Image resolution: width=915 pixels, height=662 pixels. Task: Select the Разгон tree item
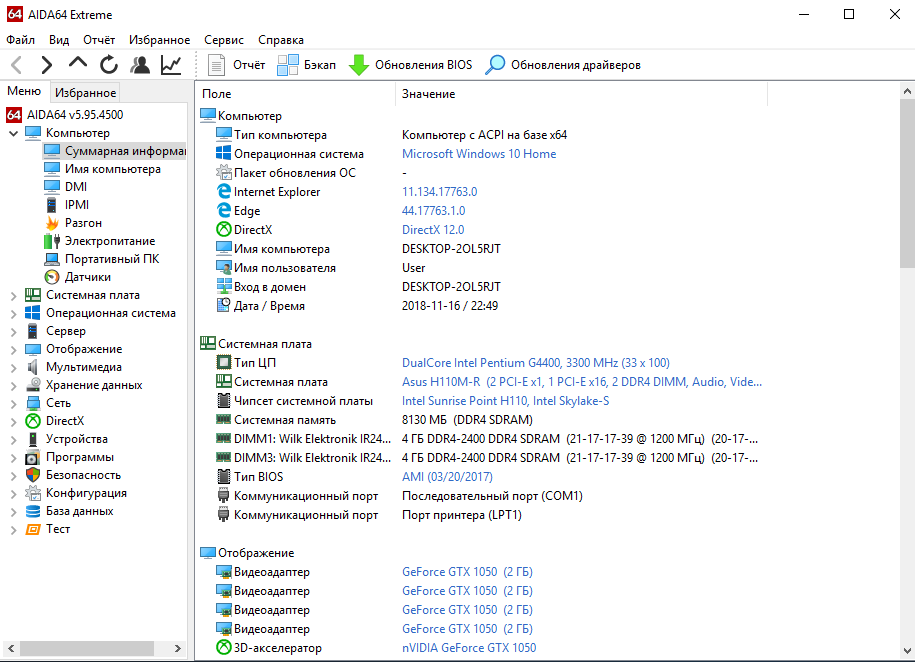[x=73, y=223]
